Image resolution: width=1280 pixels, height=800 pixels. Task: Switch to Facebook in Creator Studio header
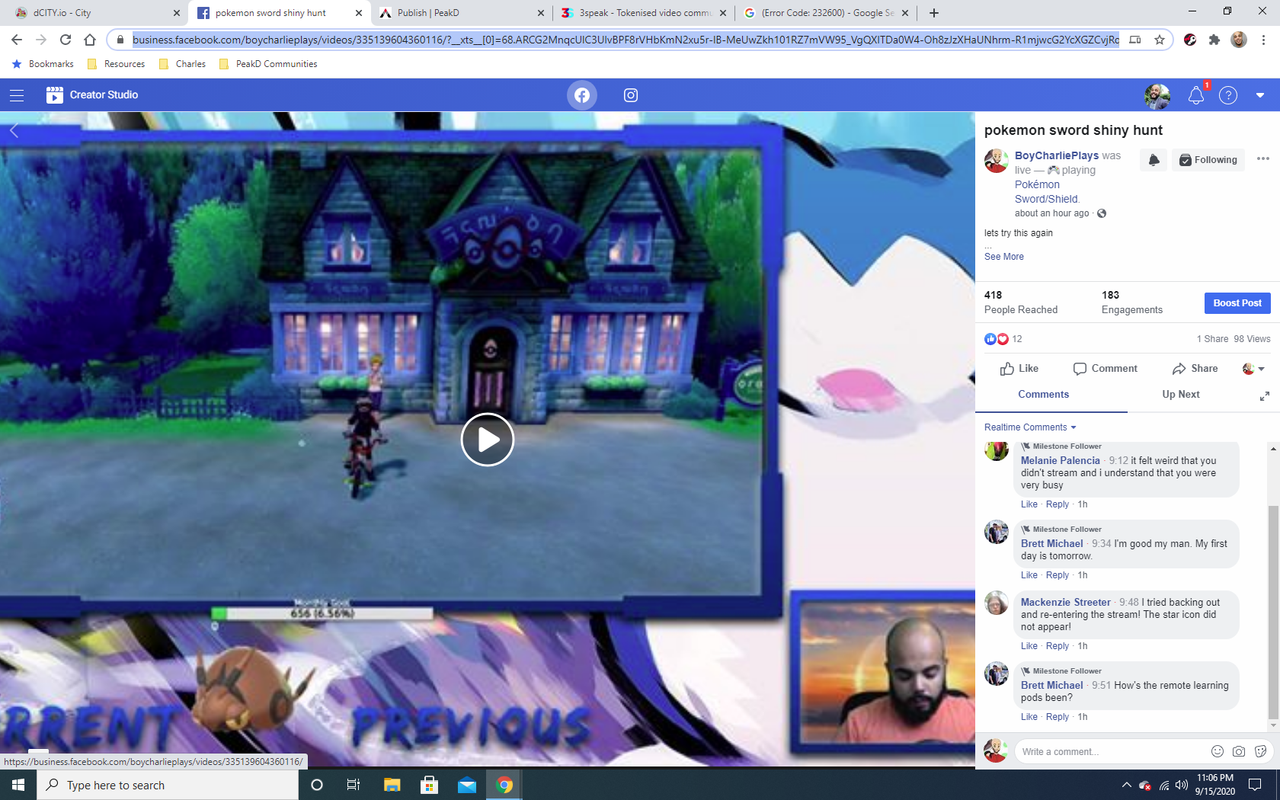click(x=582, y=95)
